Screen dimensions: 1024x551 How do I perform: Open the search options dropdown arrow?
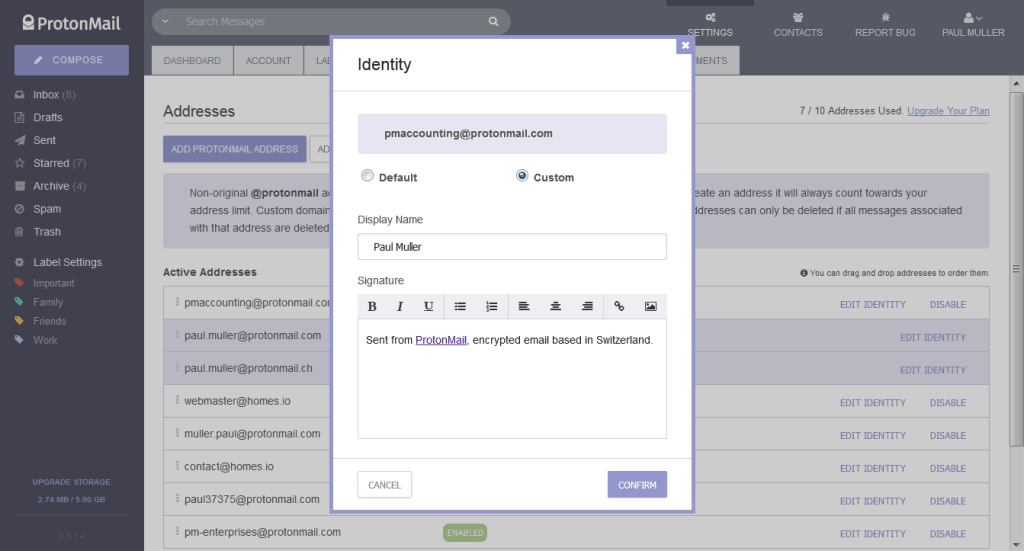click(x=165, y=22)
